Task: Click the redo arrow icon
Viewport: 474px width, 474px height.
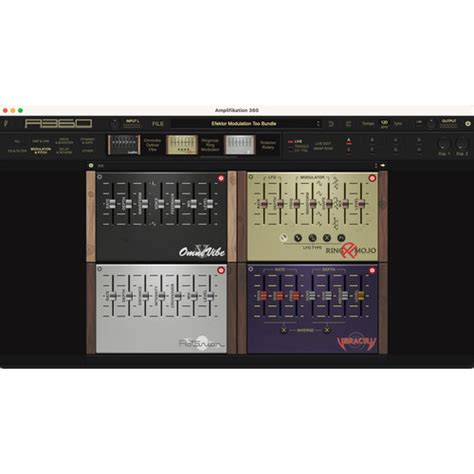Action: (348, 124)
